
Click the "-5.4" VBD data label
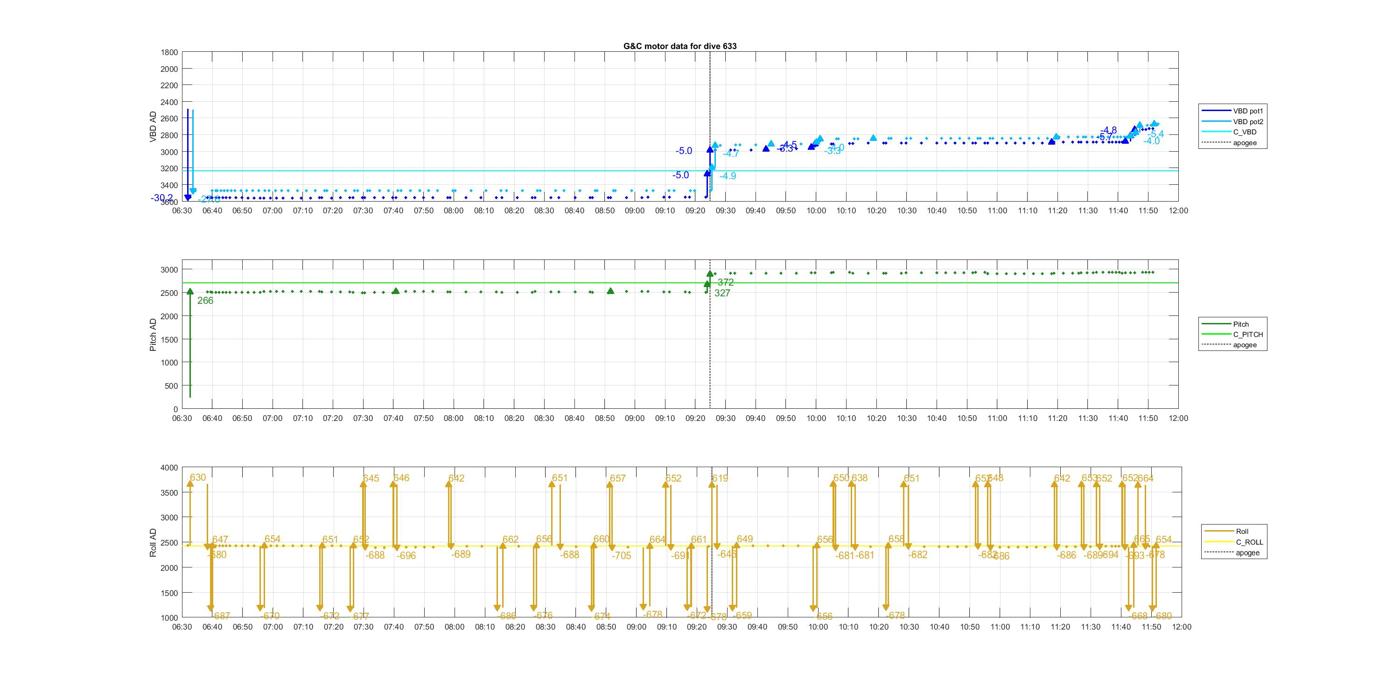pyautogui.click(x=1155, y=134)
